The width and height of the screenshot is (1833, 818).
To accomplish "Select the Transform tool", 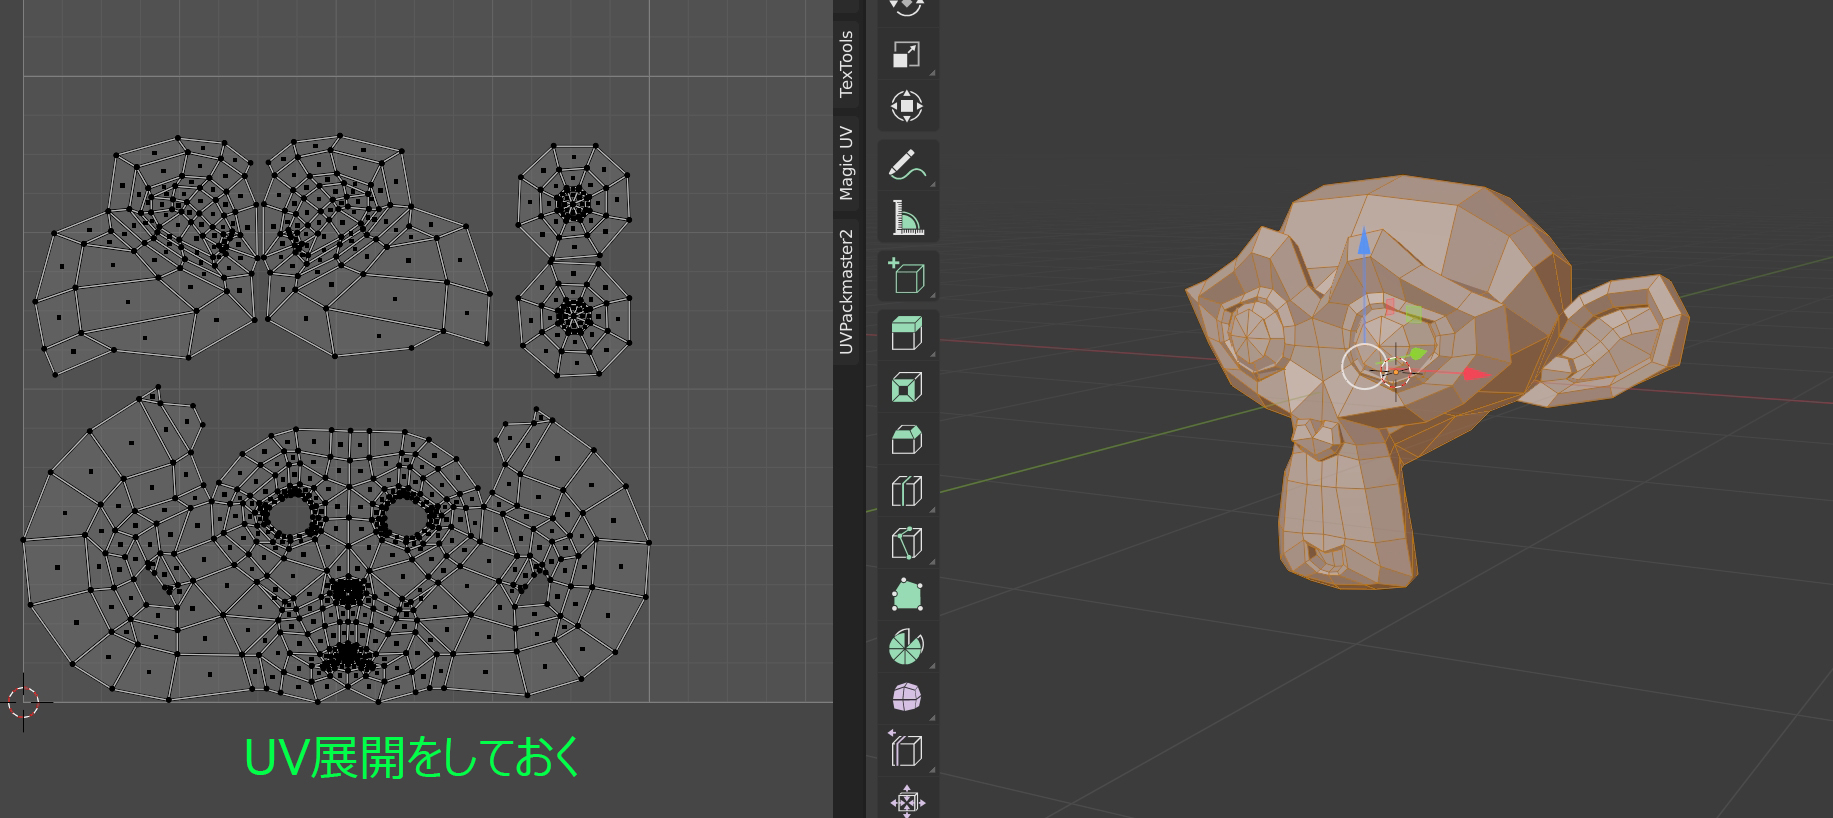I will coord(907,106).
